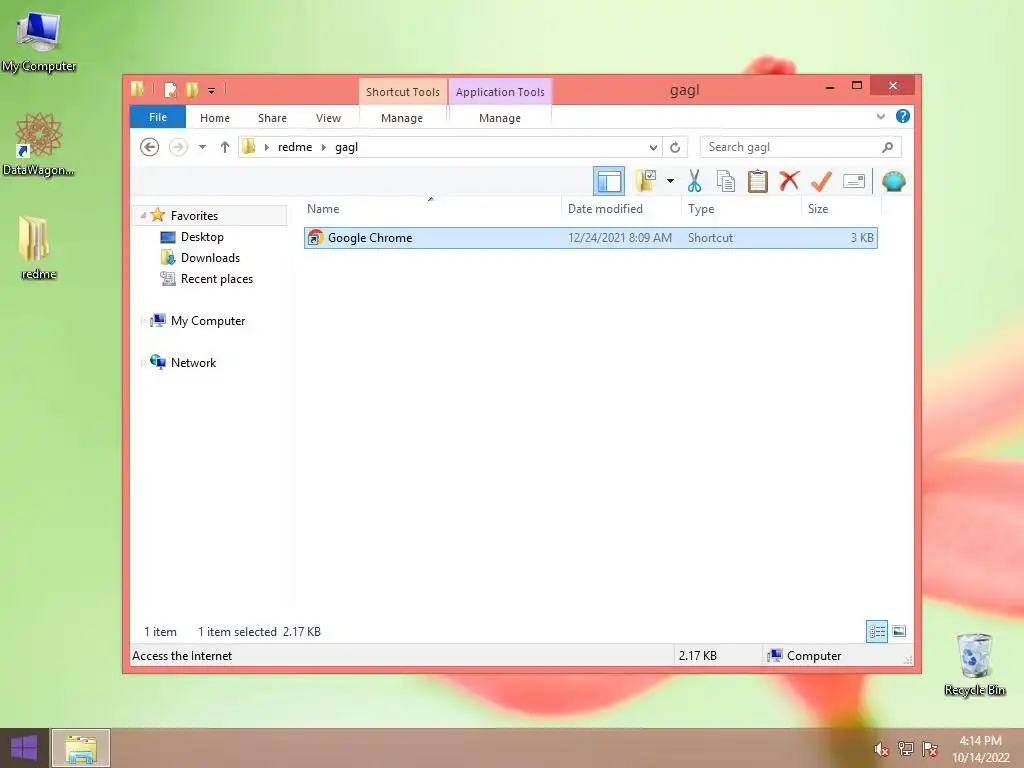Open the window system menu folder icon
1024x768 pixels.
click(137, 89)
